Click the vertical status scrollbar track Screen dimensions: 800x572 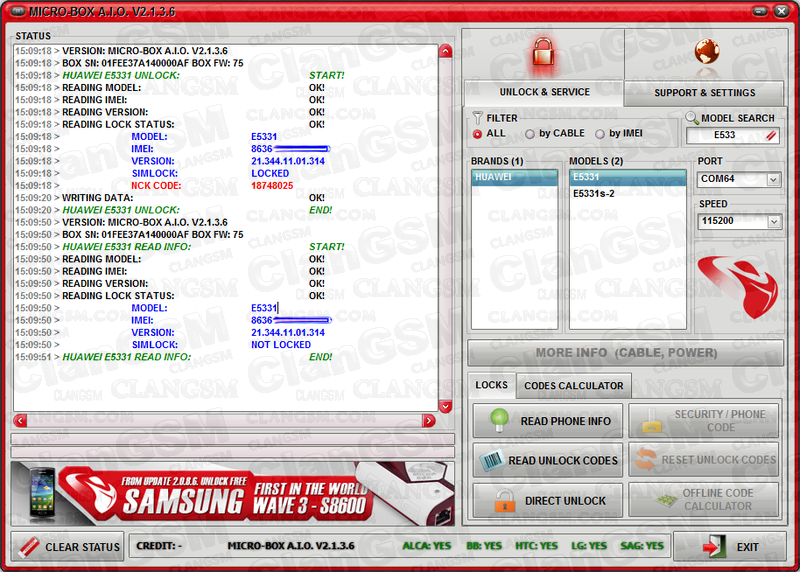445,229
